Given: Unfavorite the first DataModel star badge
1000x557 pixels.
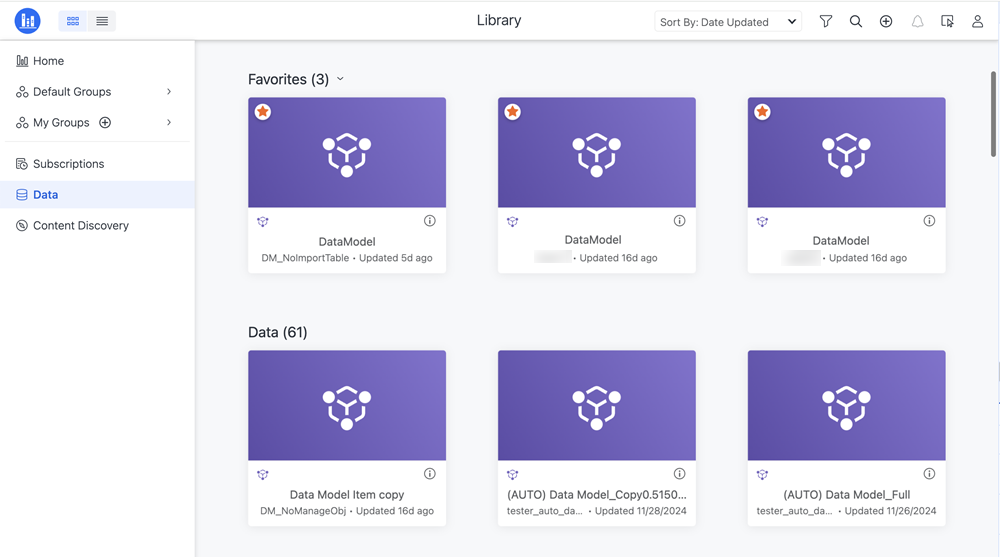Looking at the screenshot, I should pyautogui.click(x=263, y=112).
